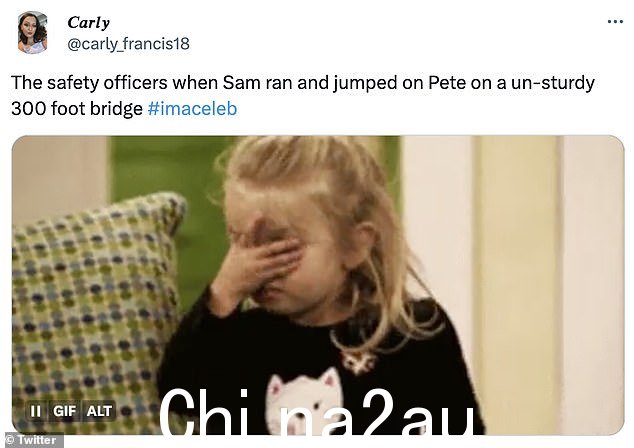Click the tweet body text
The image size is (634, 448).
coord(302,95)
